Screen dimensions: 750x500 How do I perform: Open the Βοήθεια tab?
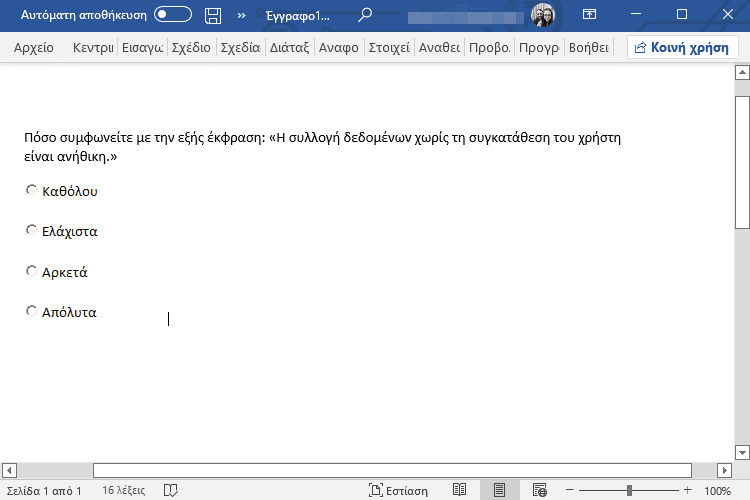589,47
